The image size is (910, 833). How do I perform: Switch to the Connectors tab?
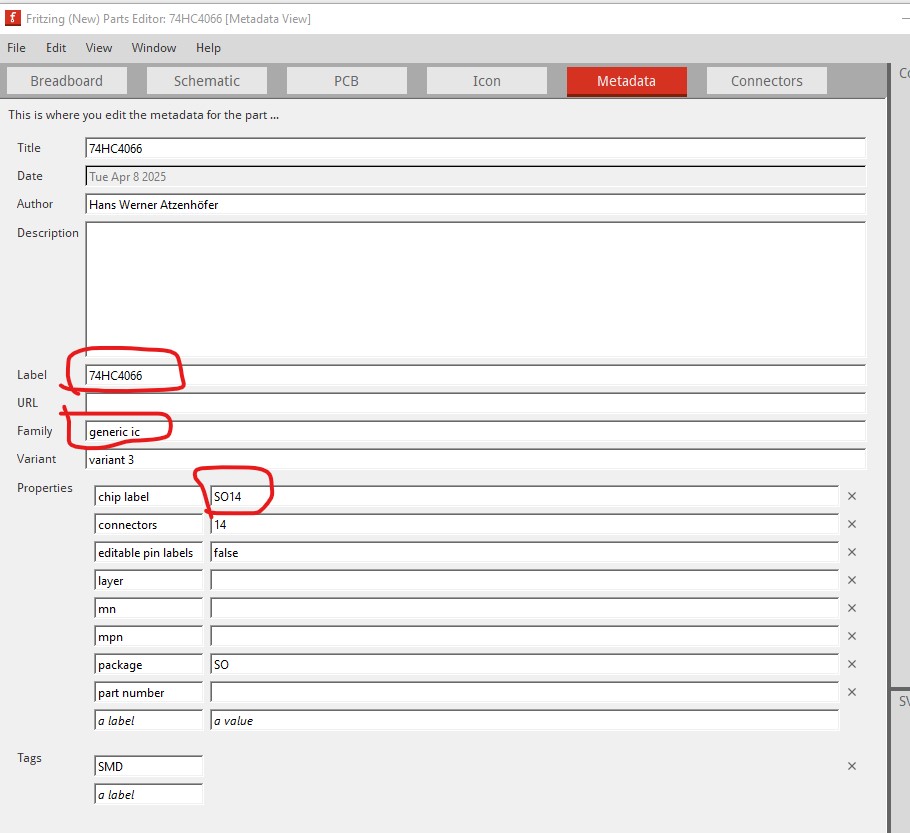[x=767, y=81]
